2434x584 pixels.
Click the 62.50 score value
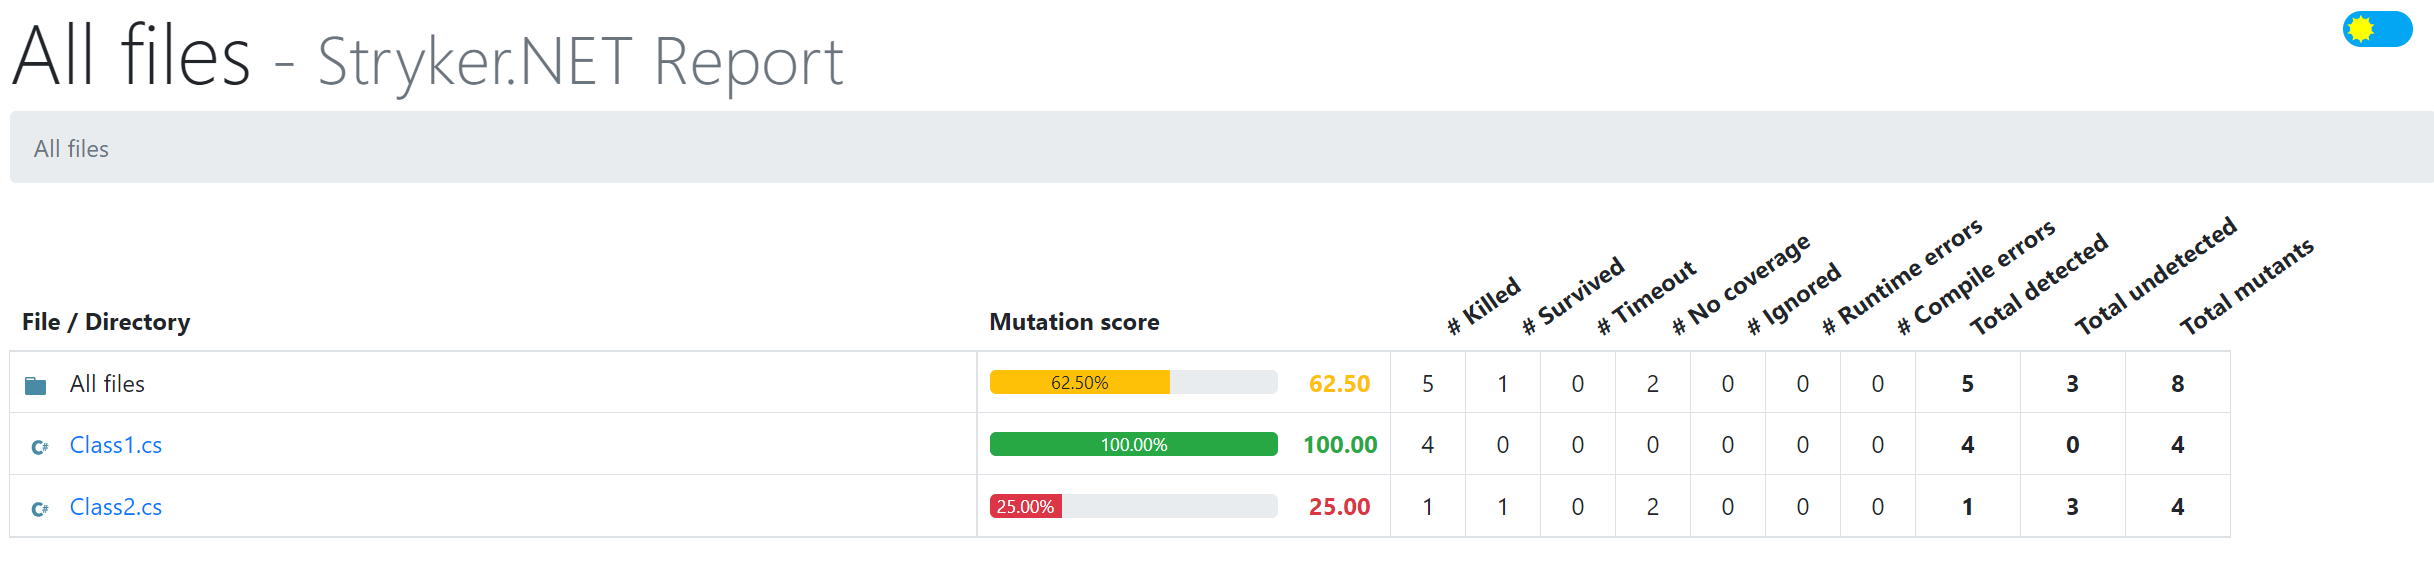point(1339,383)
